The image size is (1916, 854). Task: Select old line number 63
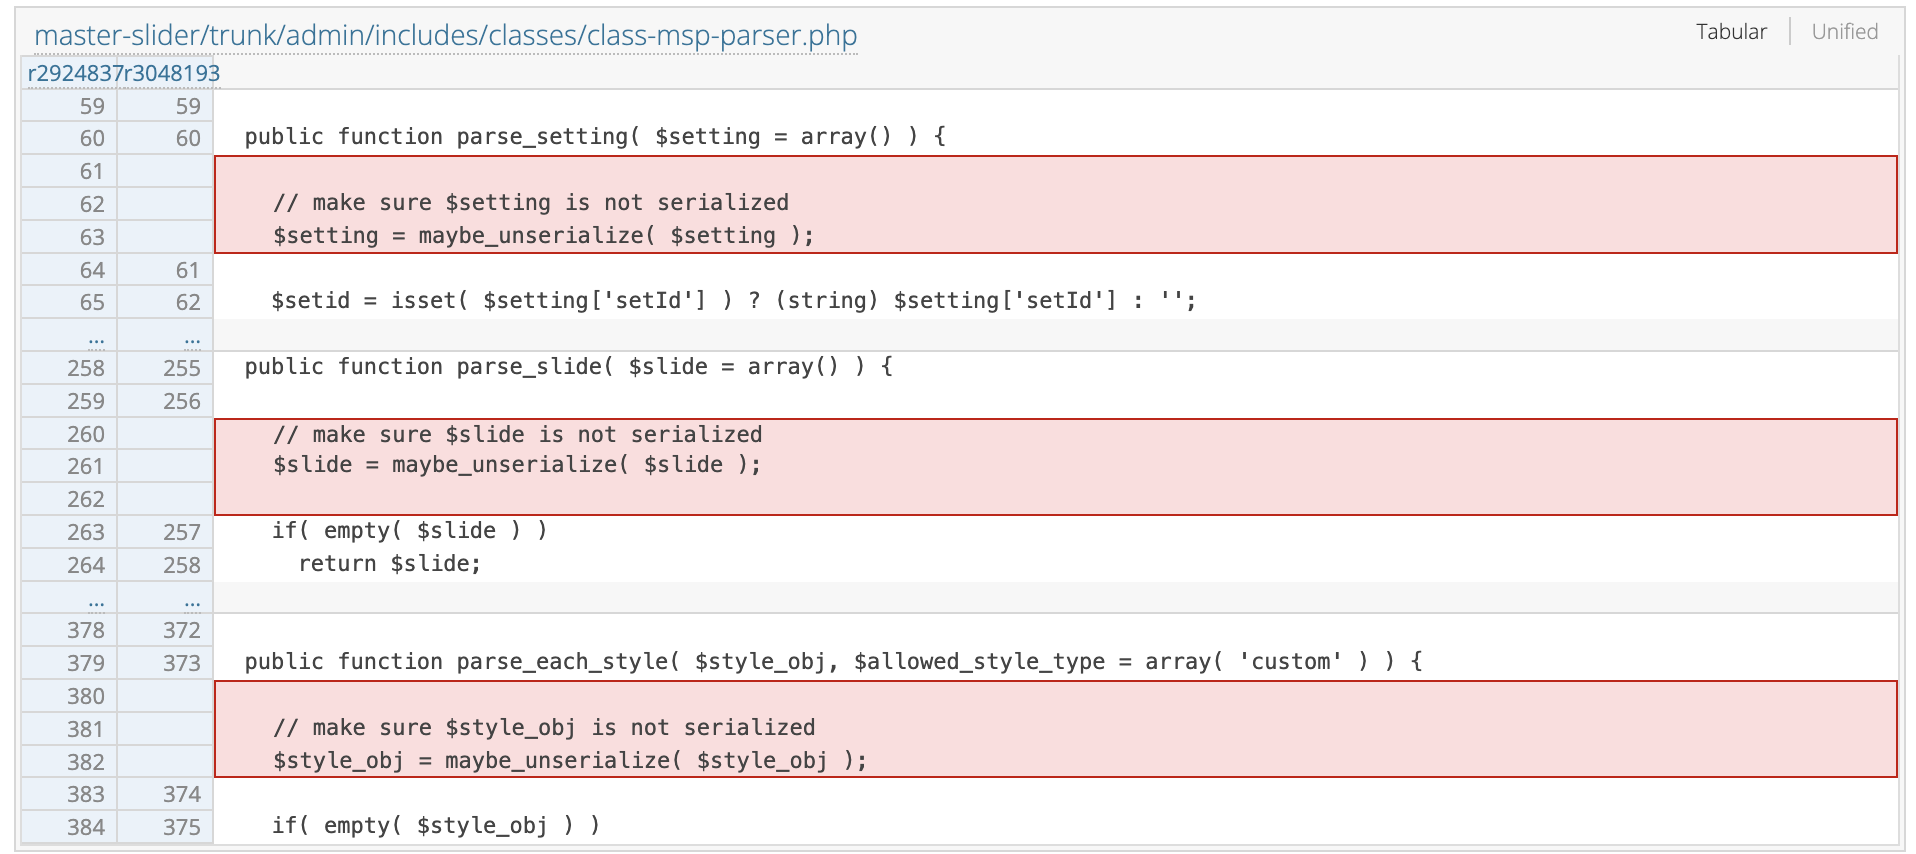(92, 237)
